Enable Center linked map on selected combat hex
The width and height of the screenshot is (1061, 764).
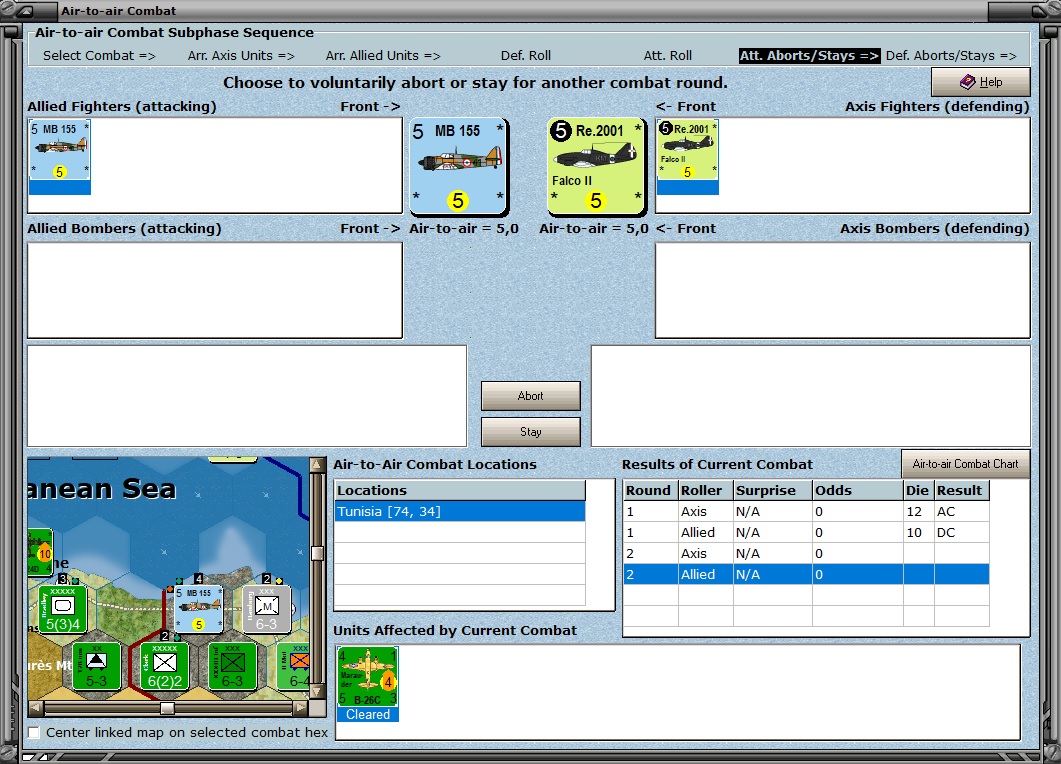(34, 732)
